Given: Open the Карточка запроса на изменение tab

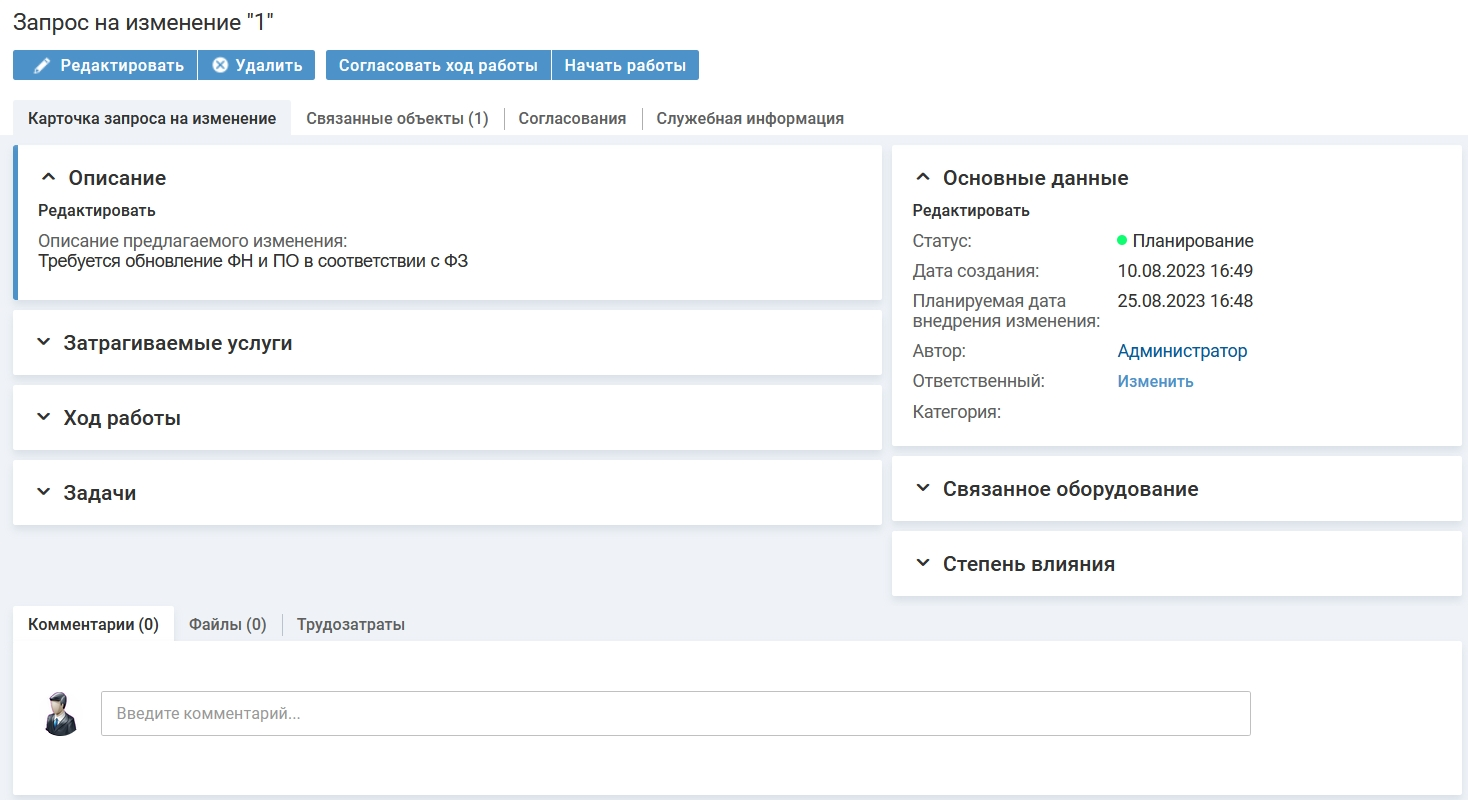Looking at the screenshot, I should (152, 118).
